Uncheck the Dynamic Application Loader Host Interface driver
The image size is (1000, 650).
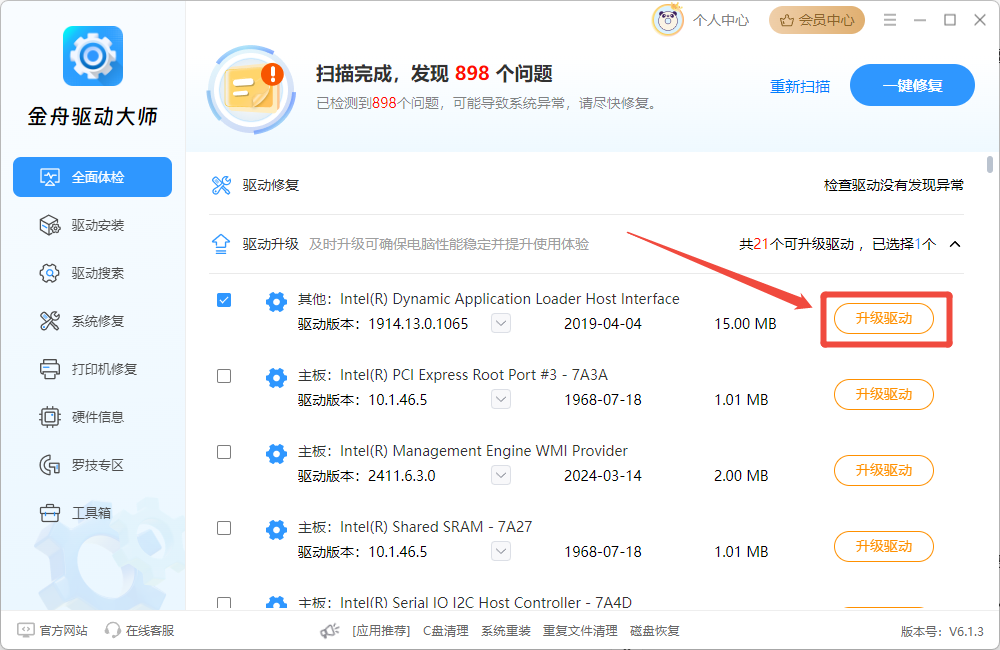click(224, 300)
